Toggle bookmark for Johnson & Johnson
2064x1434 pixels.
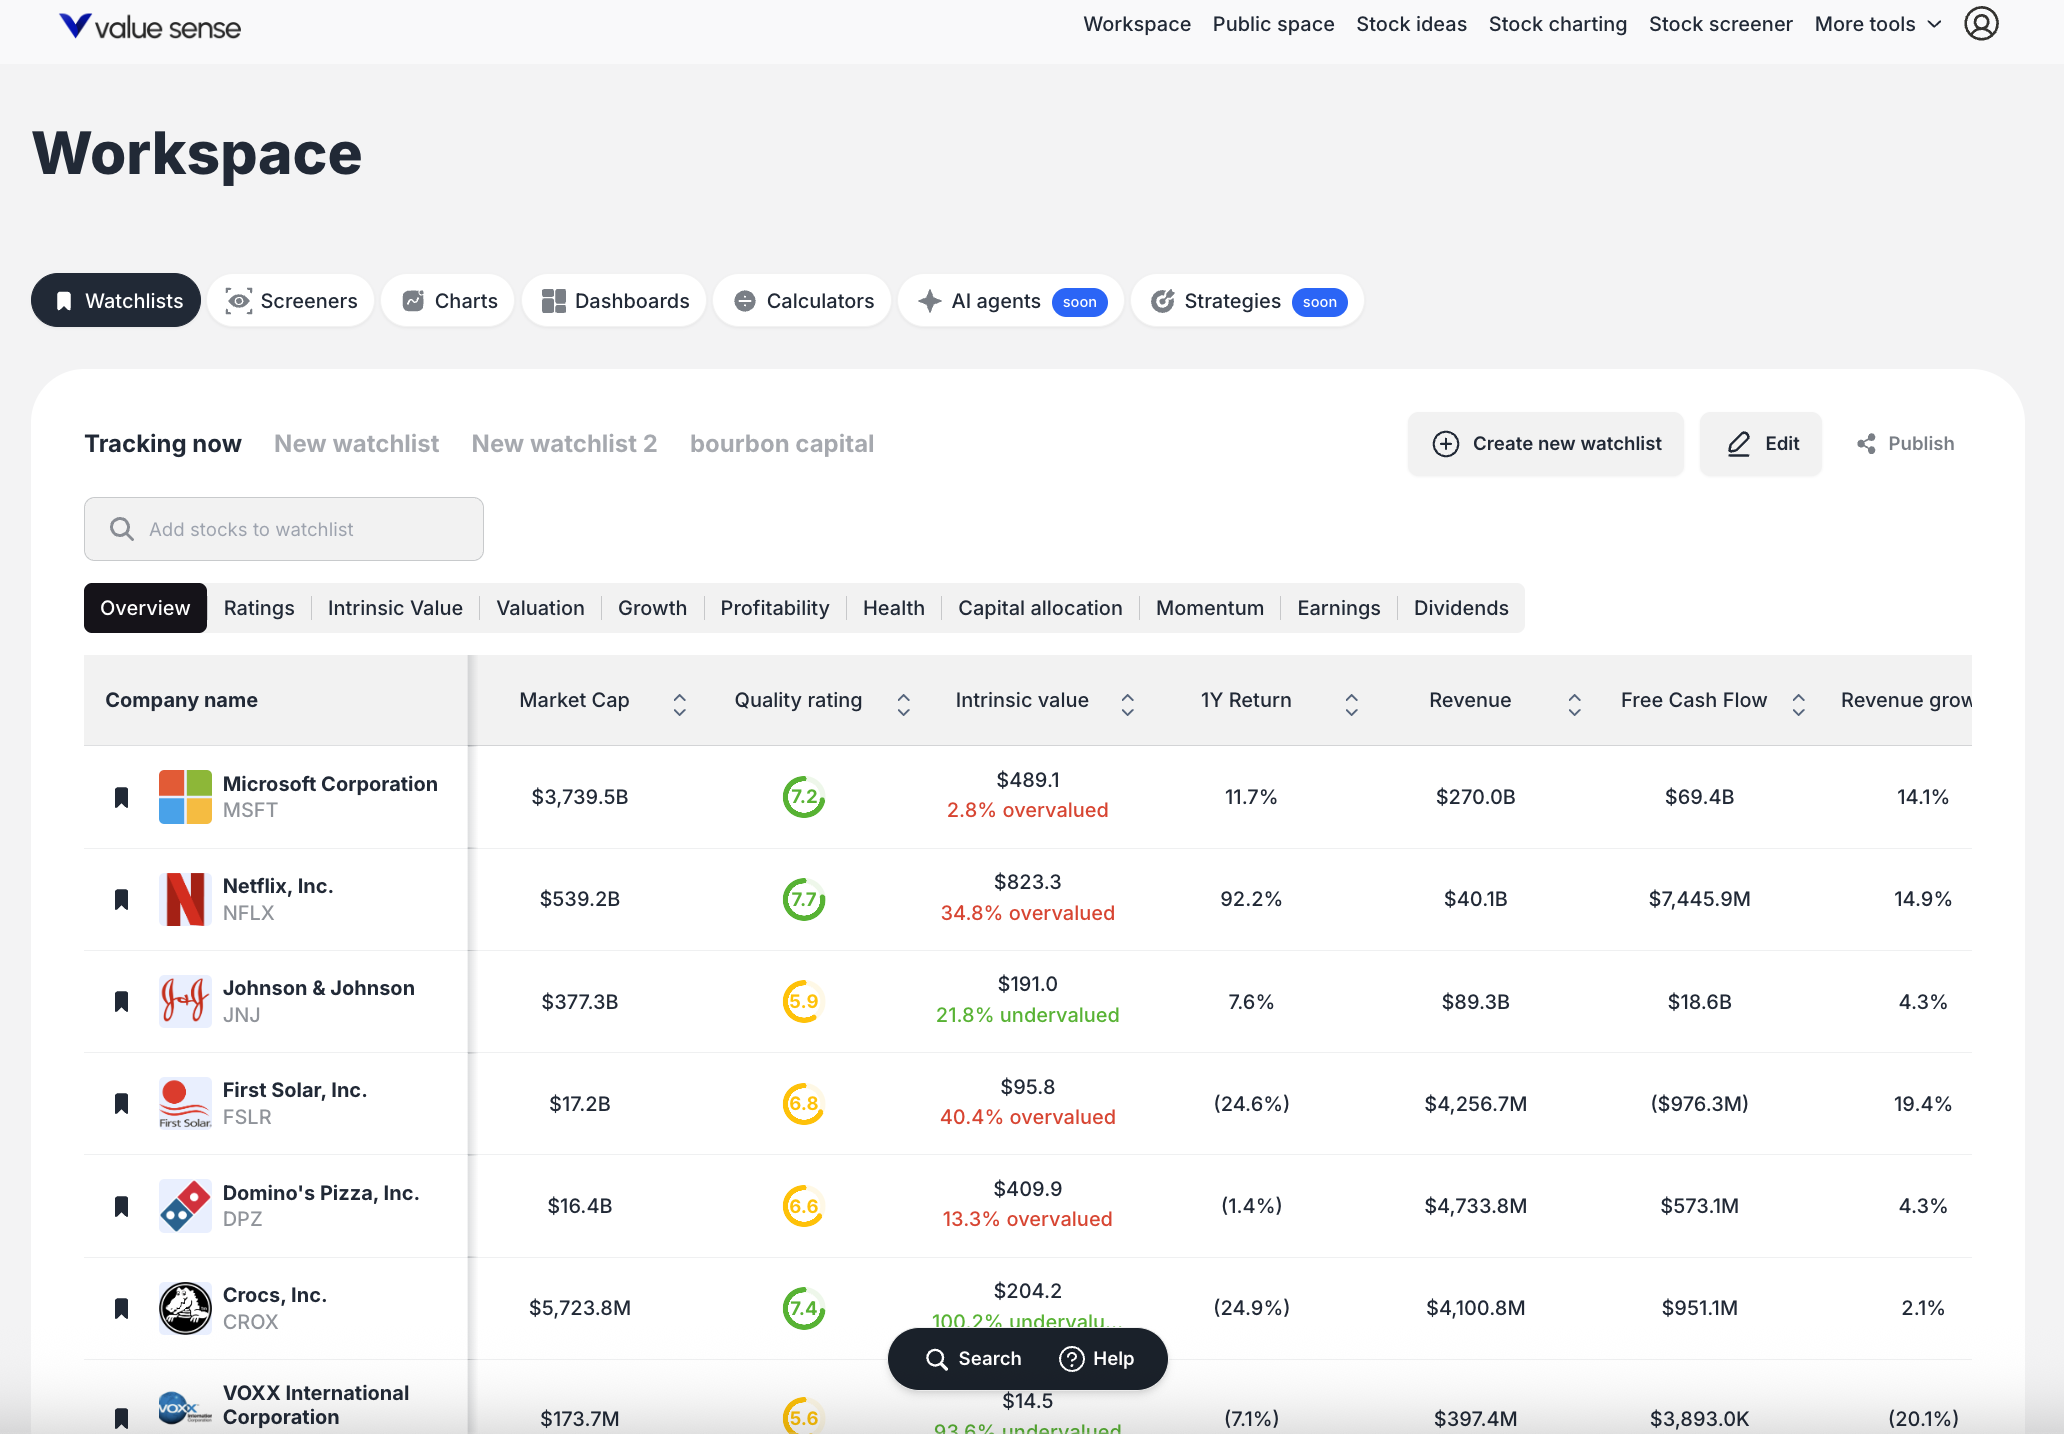pyautogui.click(x=122, y=1002)
